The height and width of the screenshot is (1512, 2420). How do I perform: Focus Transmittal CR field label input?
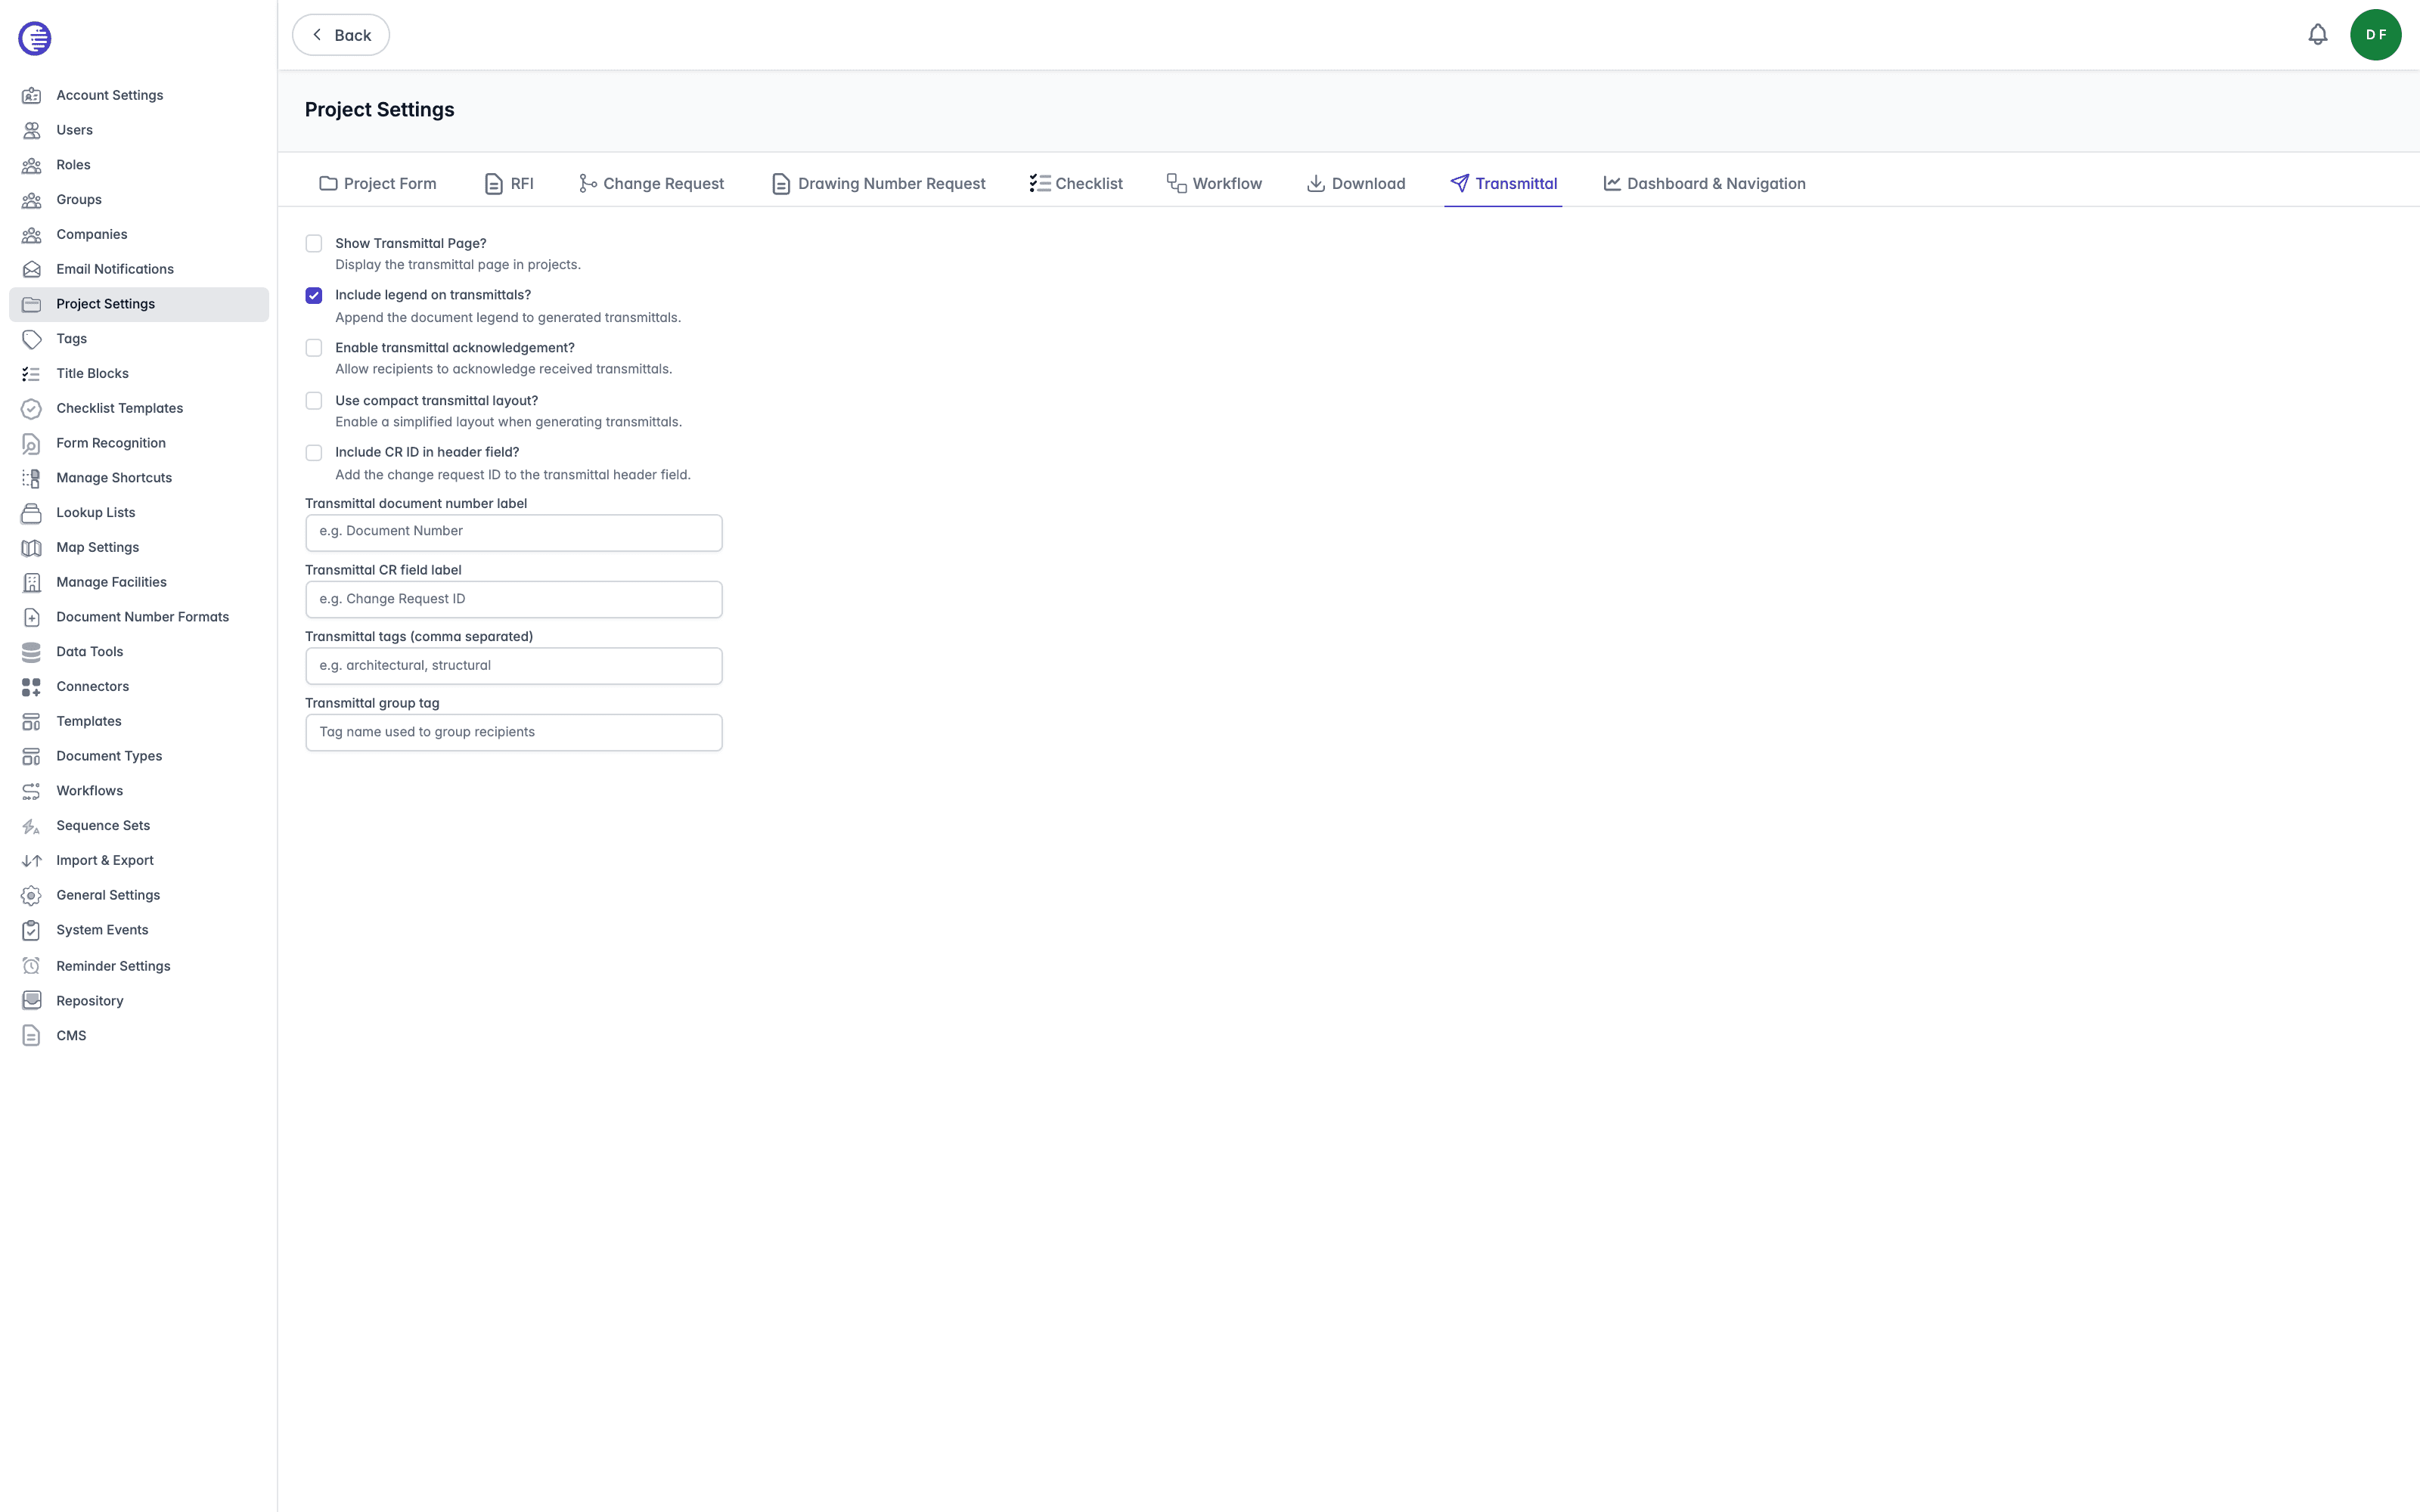(514, 599)
